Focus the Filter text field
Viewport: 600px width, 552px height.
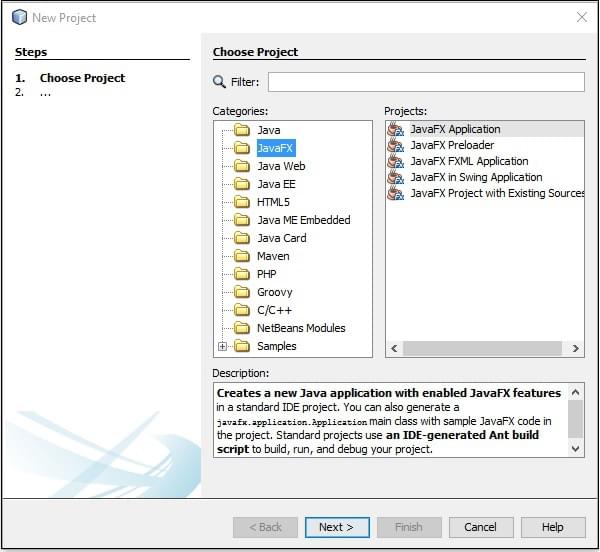(426, 82)
